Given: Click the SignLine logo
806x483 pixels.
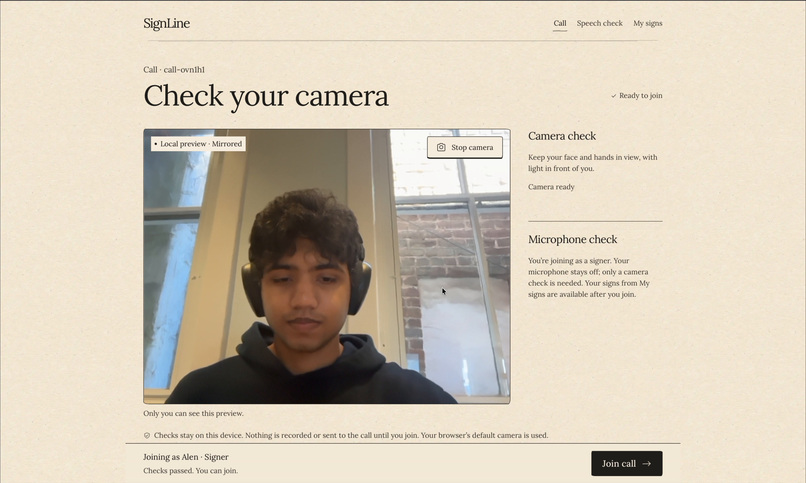Looking at the screenshot, I should tap(167, 24).
